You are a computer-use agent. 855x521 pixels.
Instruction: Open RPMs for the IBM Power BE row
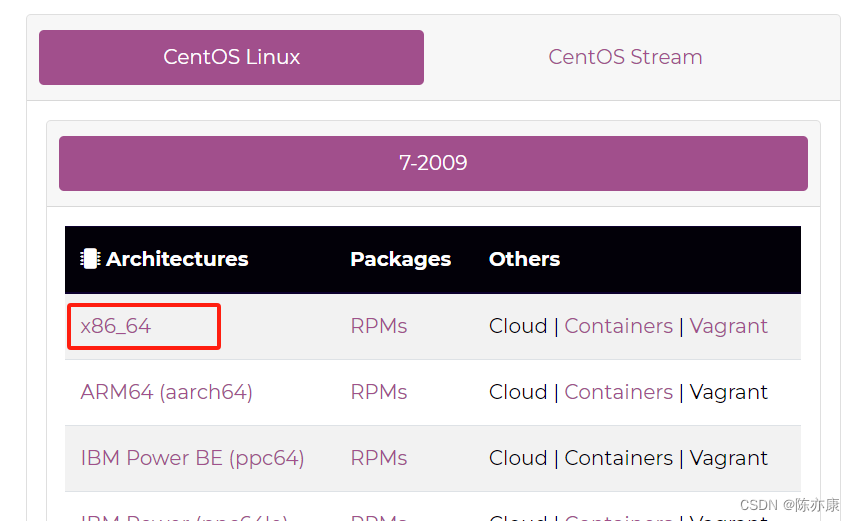(378, 458)
